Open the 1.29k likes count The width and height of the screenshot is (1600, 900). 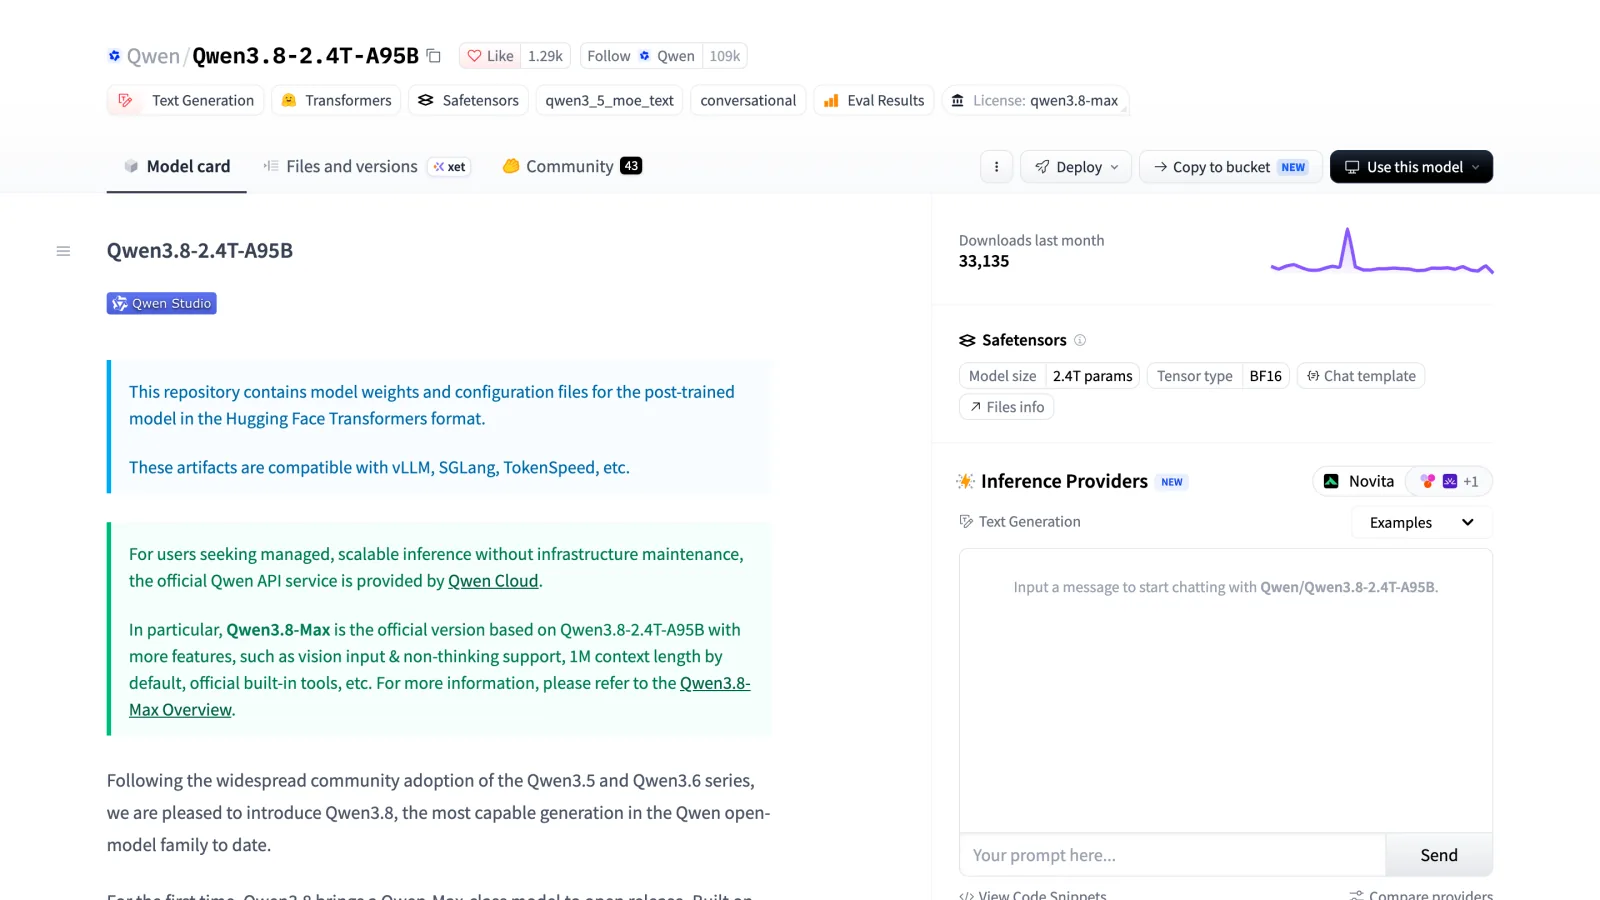click(545, 56)
